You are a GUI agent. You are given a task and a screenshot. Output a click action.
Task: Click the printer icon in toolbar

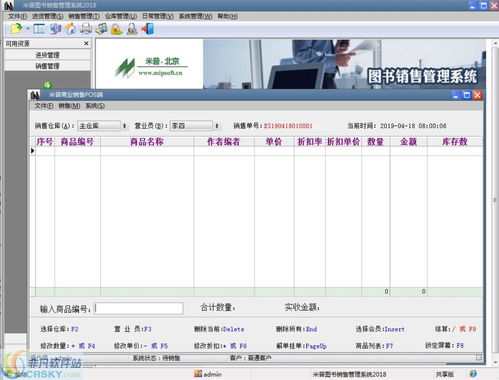pos(86,29)
